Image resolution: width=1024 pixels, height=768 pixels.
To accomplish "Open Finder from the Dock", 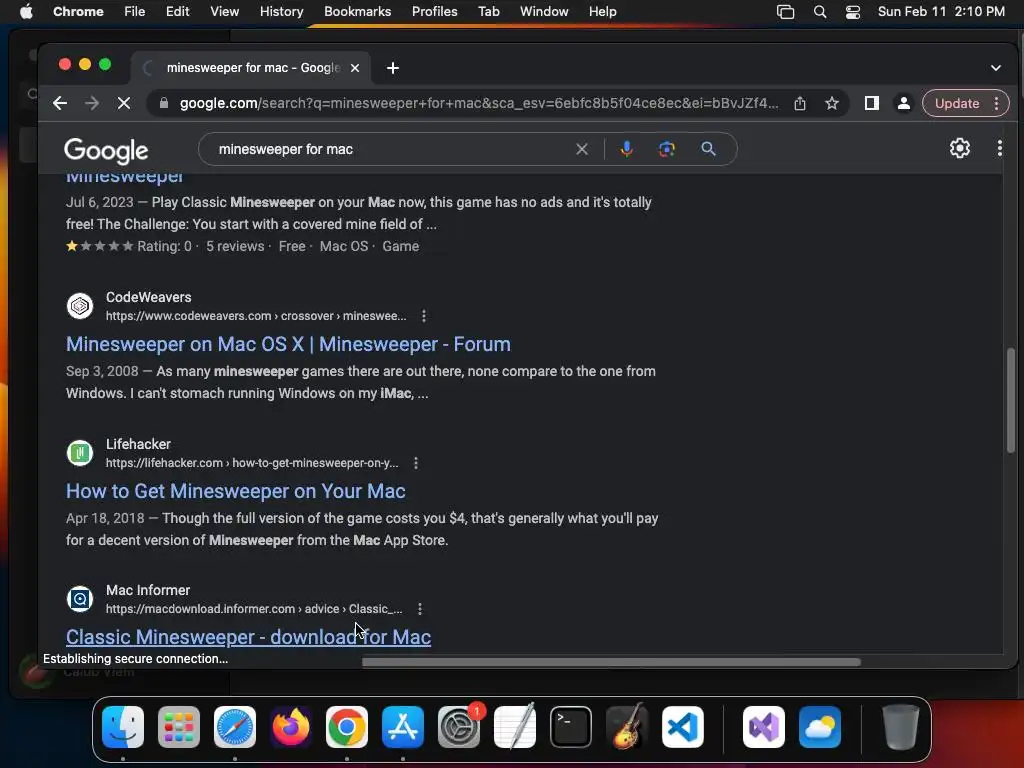I will tap(123, 727).
